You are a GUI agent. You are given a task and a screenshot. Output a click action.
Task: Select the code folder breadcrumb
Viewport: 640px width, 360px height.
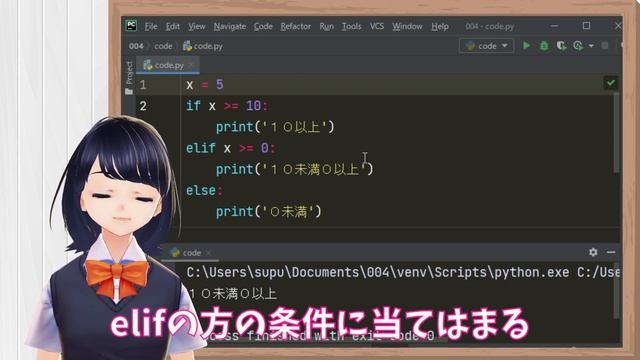(163, 46)
